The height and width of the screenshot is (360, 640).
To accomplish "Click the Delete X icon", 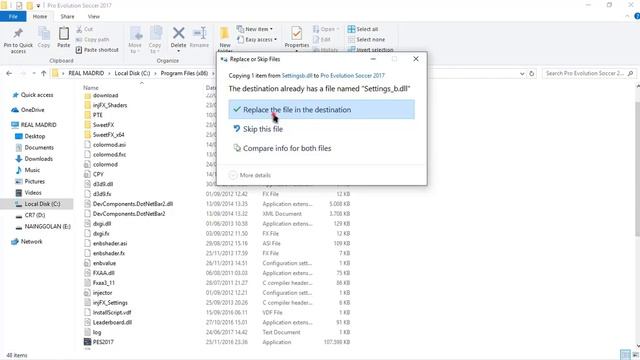I will click(x=178, y=33).
